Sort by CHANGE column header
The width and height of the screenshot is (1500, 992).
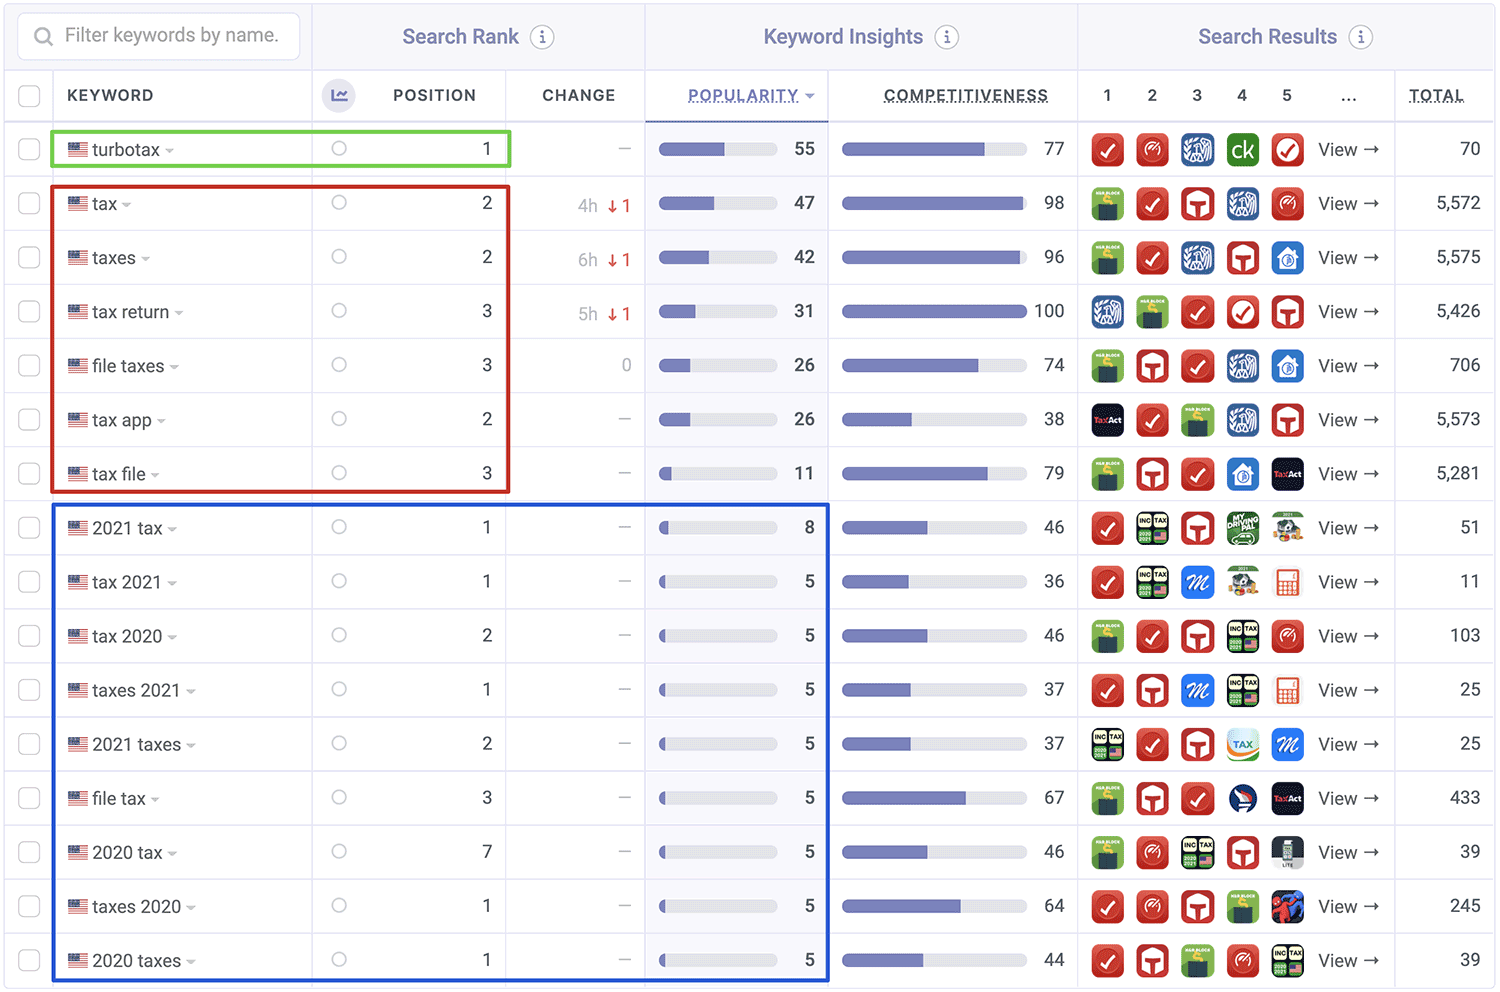coord(578,96)
